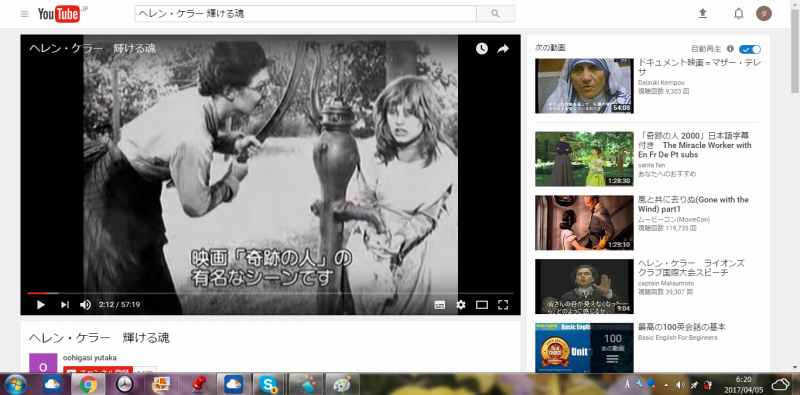The width and height of the screenshot is (800, 395).
Task: Open the first blue cloud taskbar icon
Action: 52,384
